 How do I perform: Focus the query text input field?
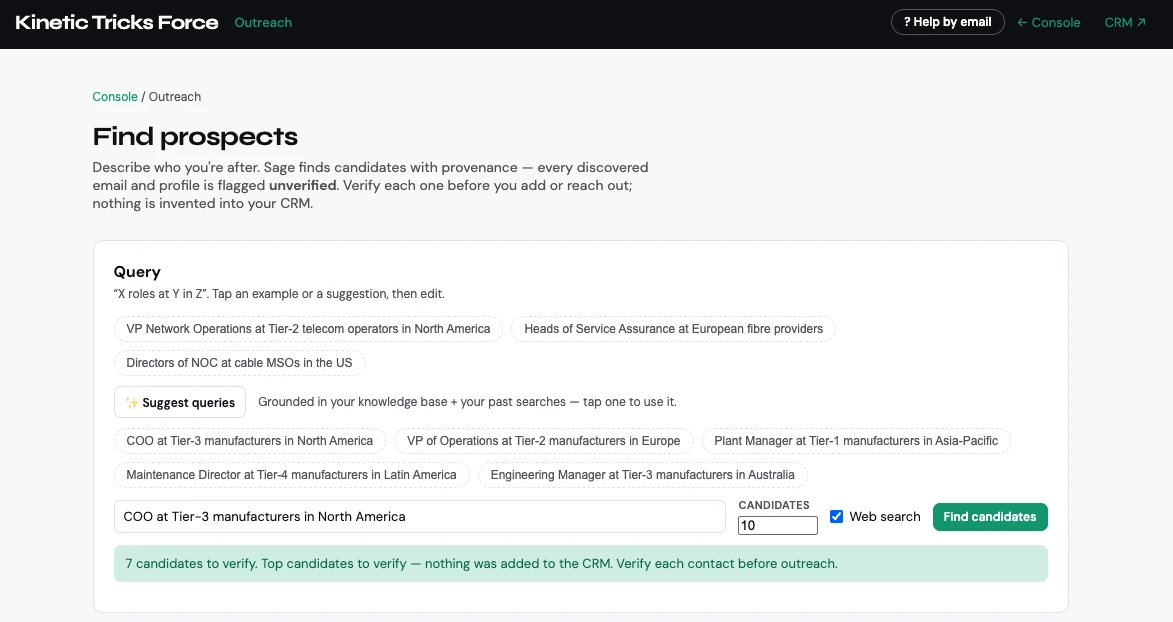pos(420,516)
